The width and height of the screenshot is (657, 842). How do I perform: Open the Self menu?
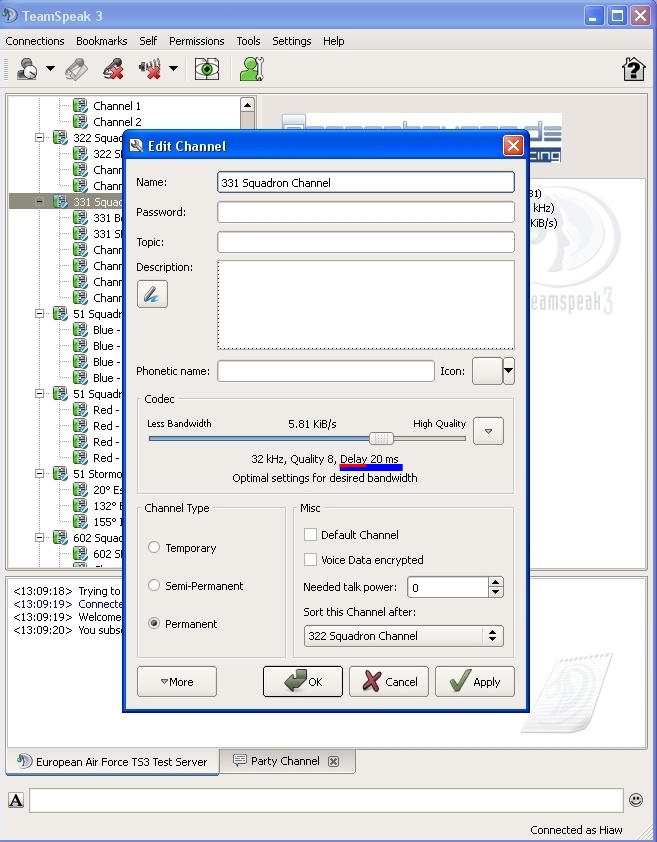coord(148,41)
